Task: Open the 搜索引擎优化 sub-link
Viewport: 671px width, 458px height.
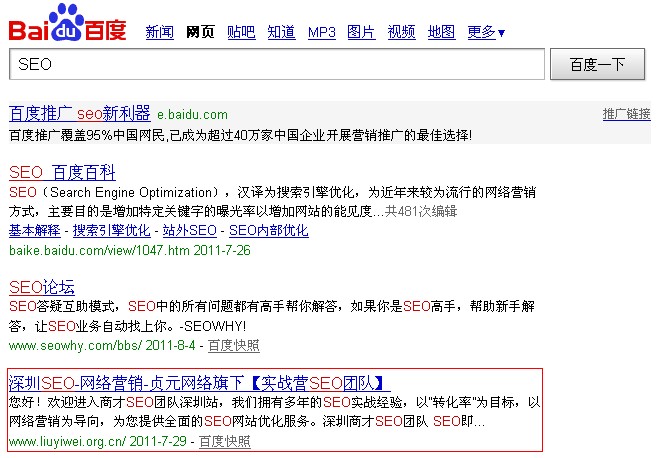Action: coord(112,230)
